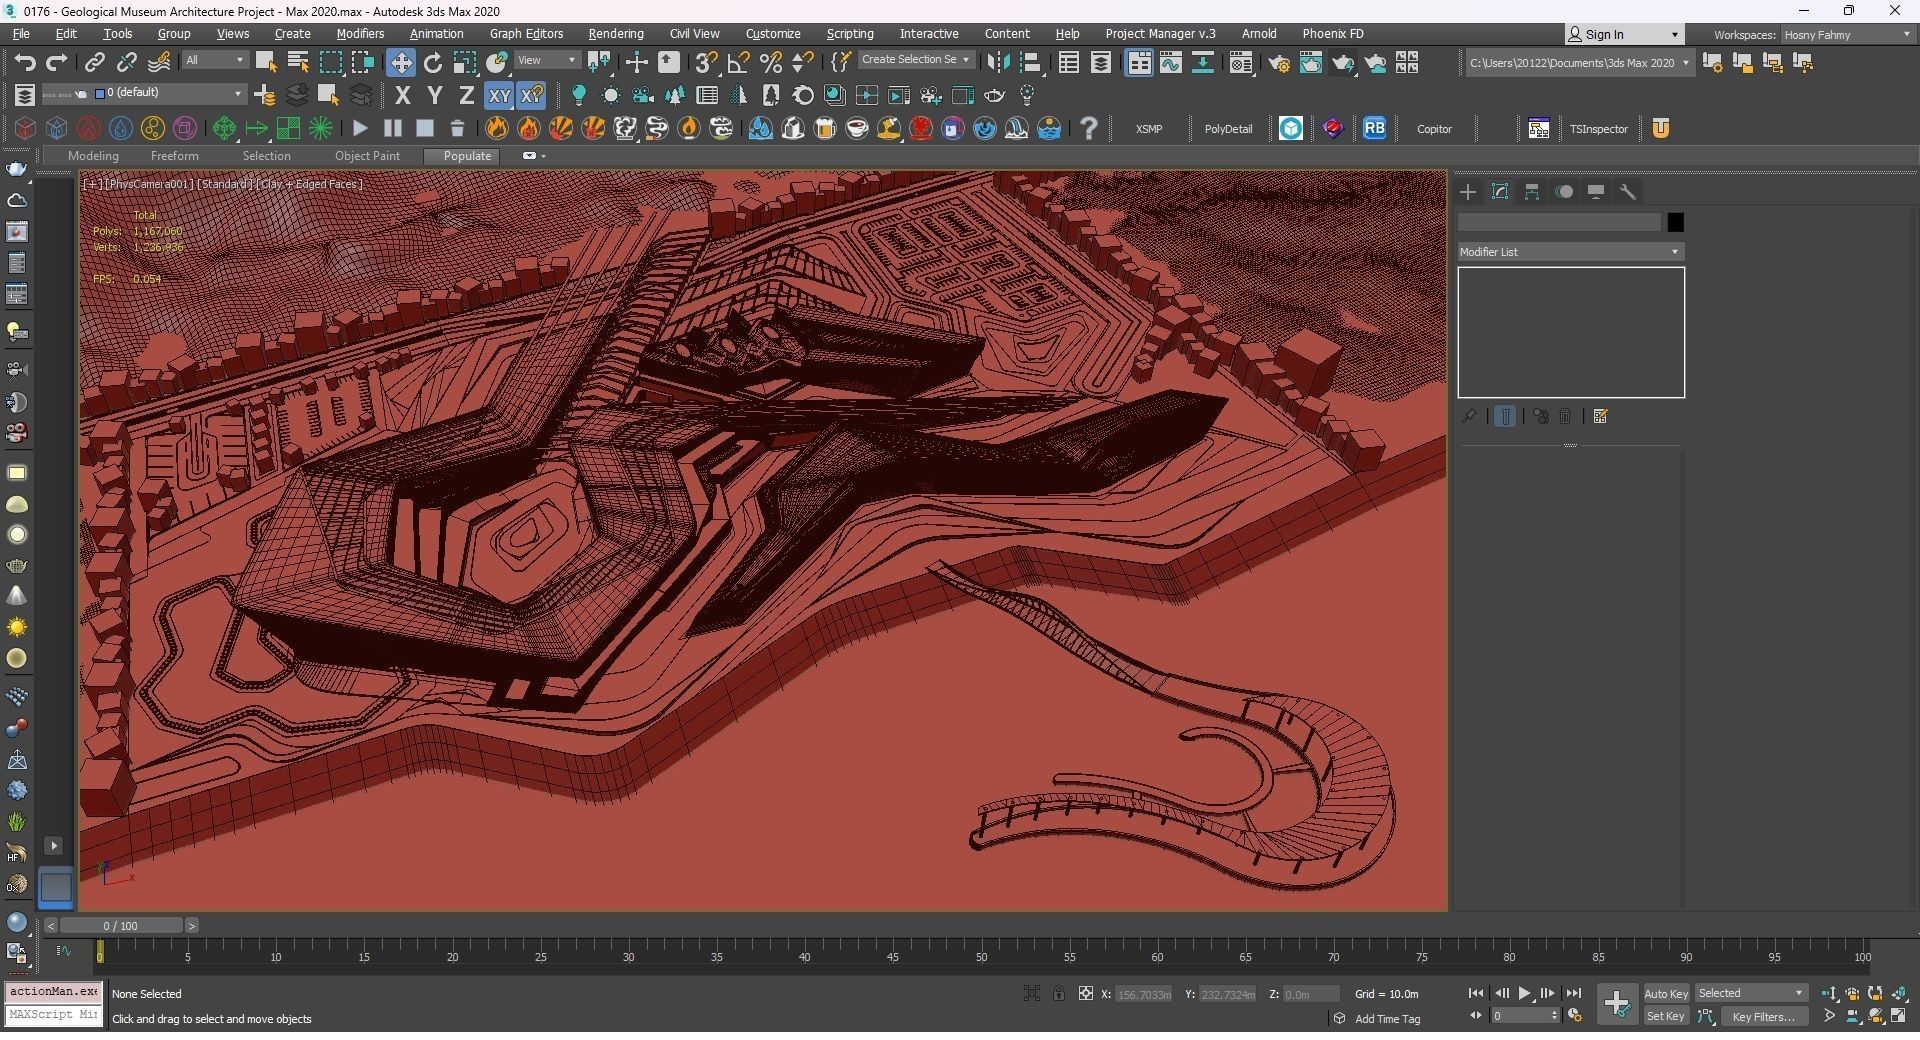The width and height of the screenshot is (1920, 1040).
Task: Open reference coordinate system View dropdown
Action: [x=547, y=60]
